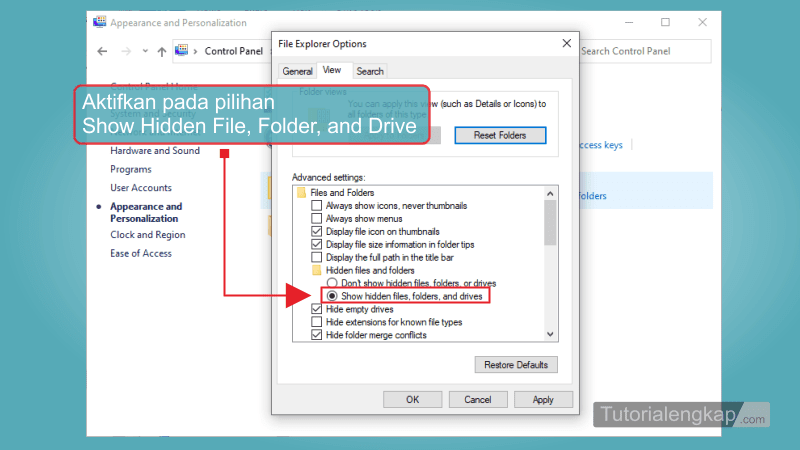Screen dimensions: 800x450
Task: Check Display the full path in title bar
Action: (316, 257)
